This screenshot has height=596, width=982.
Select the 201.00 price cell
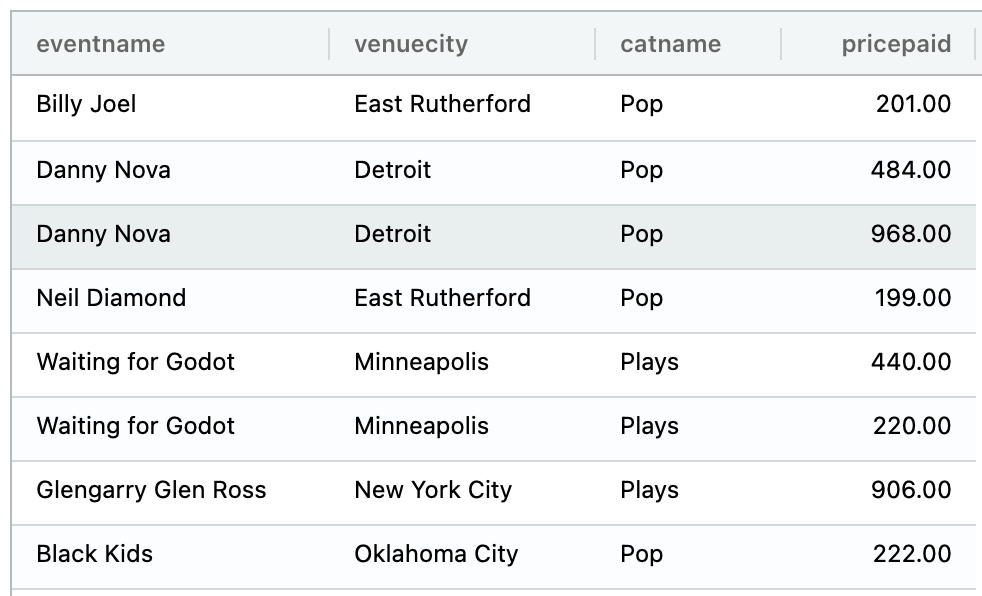tap(913, 104)
